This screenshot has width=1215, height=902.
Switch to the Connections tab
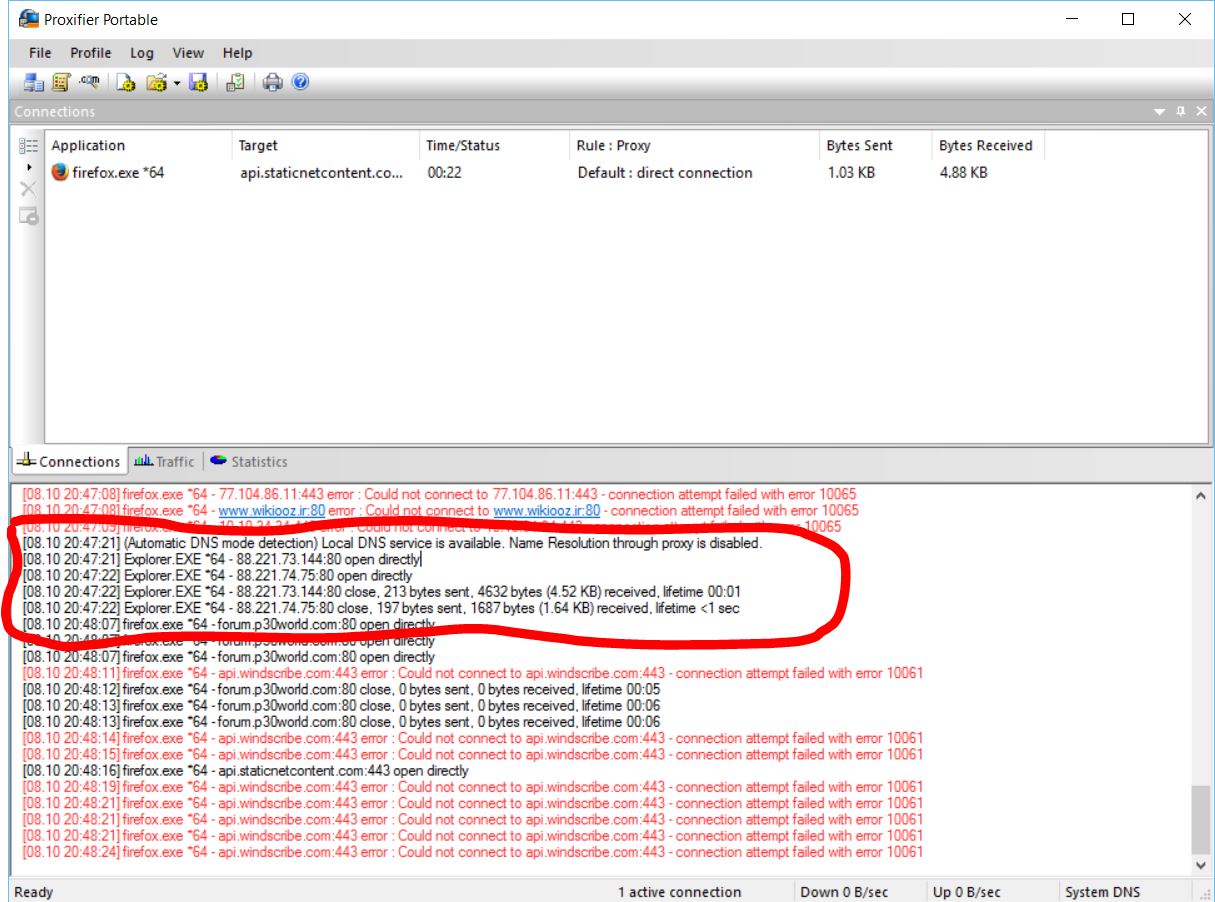69,461
